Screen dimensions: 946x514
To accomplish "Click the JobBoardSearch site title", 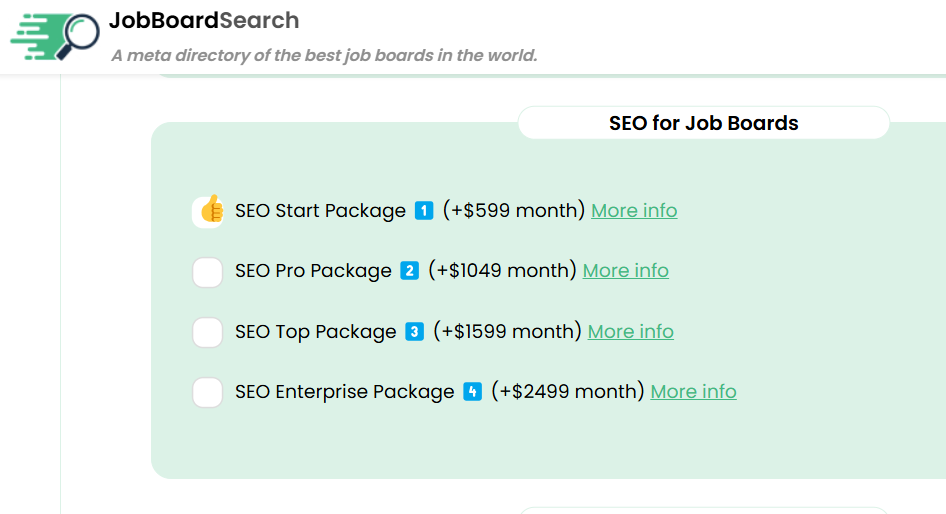I will pyautogui.click(x=204, y=20).
